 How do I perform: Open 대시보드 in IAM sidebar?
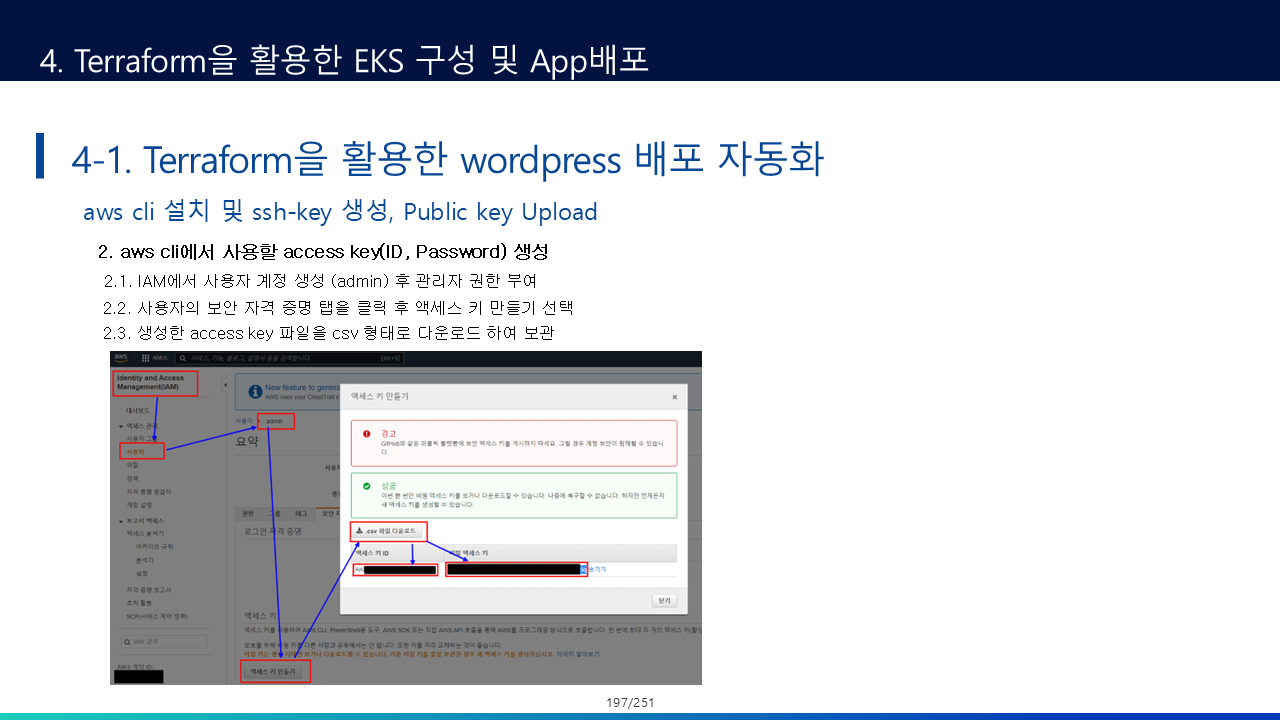click(138, 410)
